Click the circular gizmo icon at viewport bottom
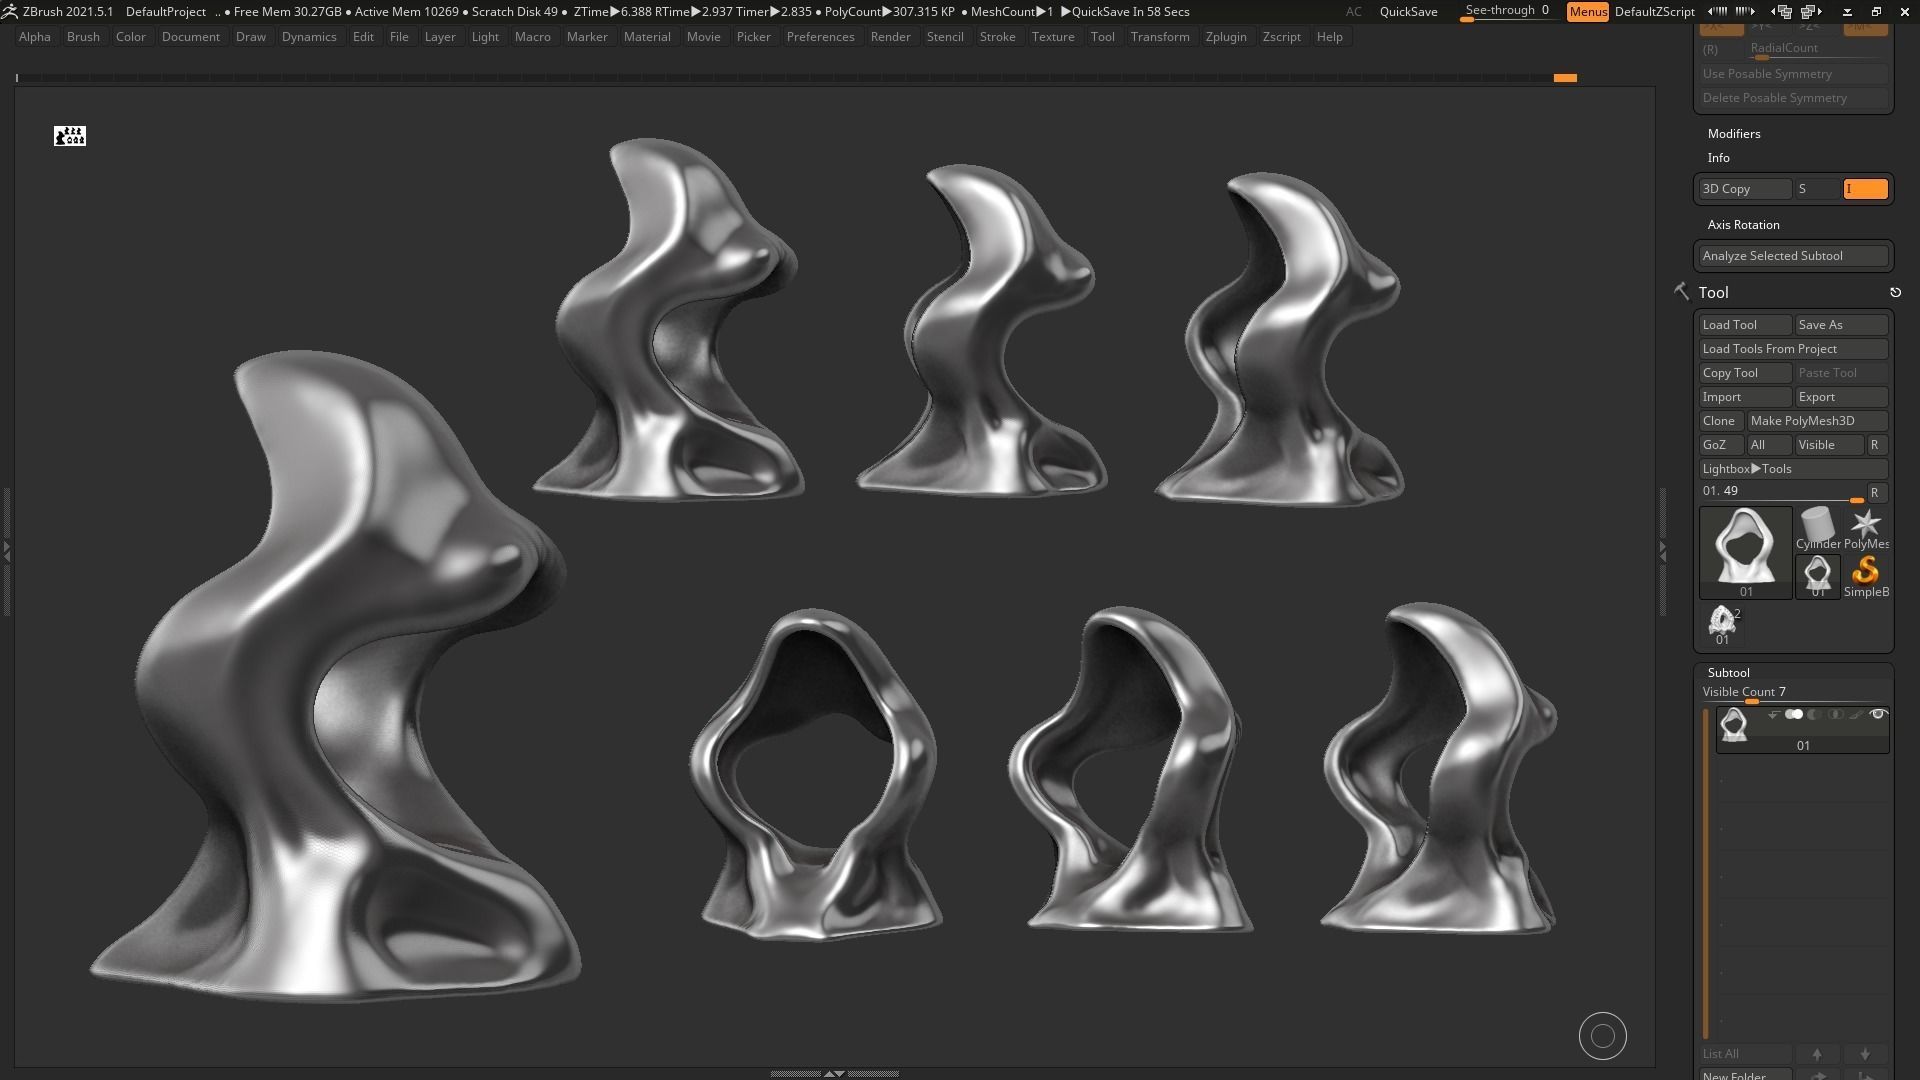Image resolution: width=1920 pixels, height=1080 pixels. [1603, 1036]
